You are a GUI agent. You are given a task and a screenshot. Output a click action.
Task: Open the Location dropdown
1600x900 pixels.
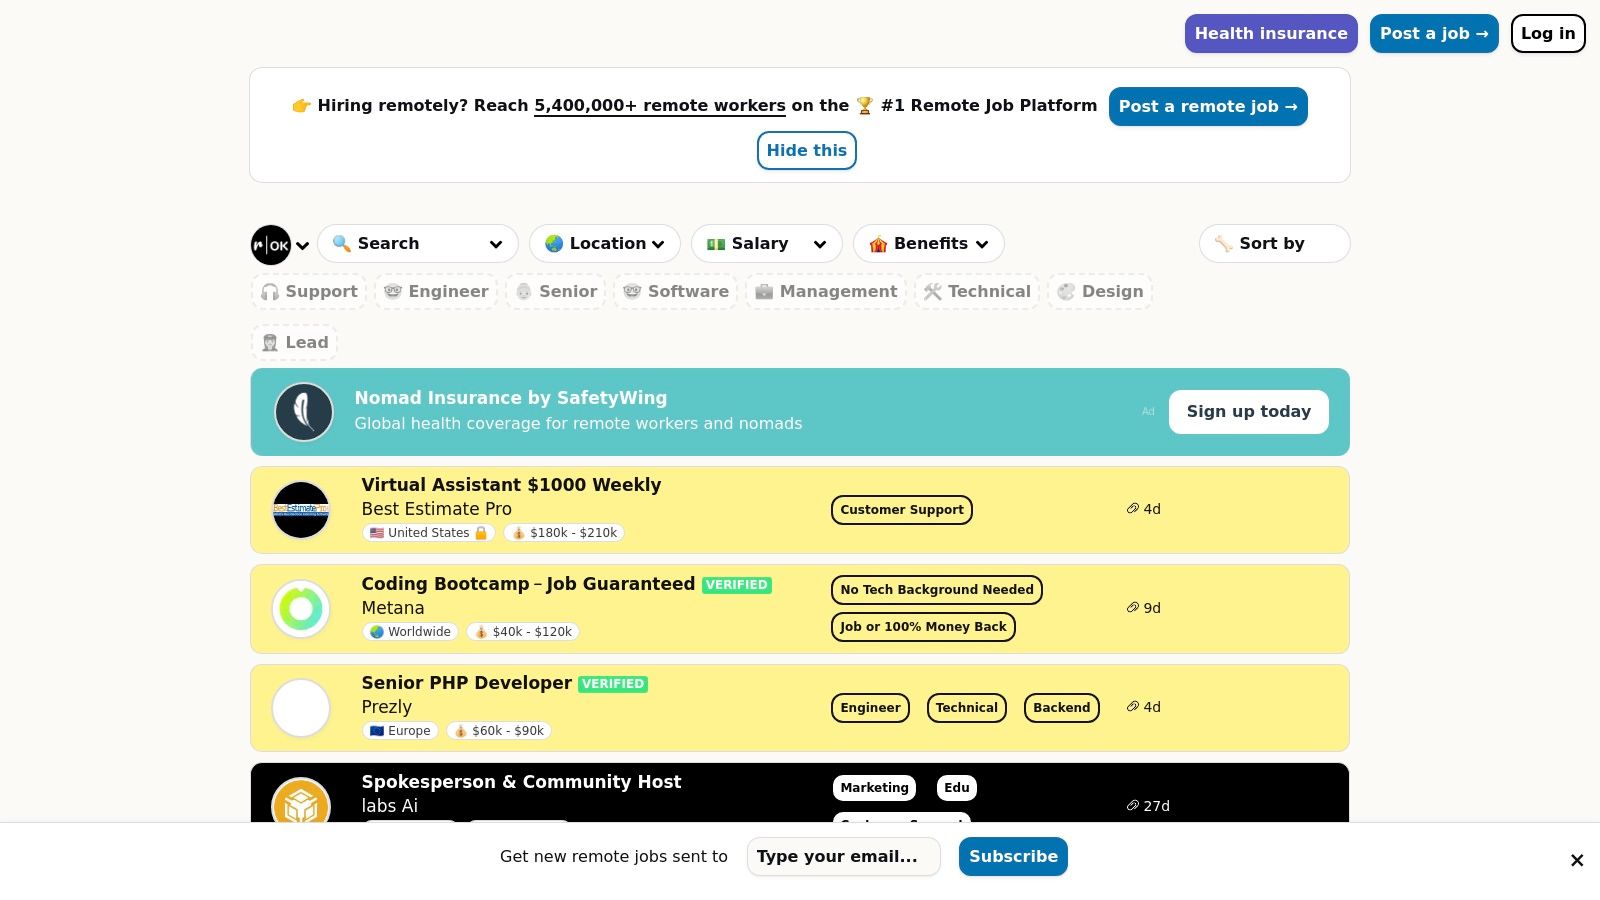coord(605,244)
